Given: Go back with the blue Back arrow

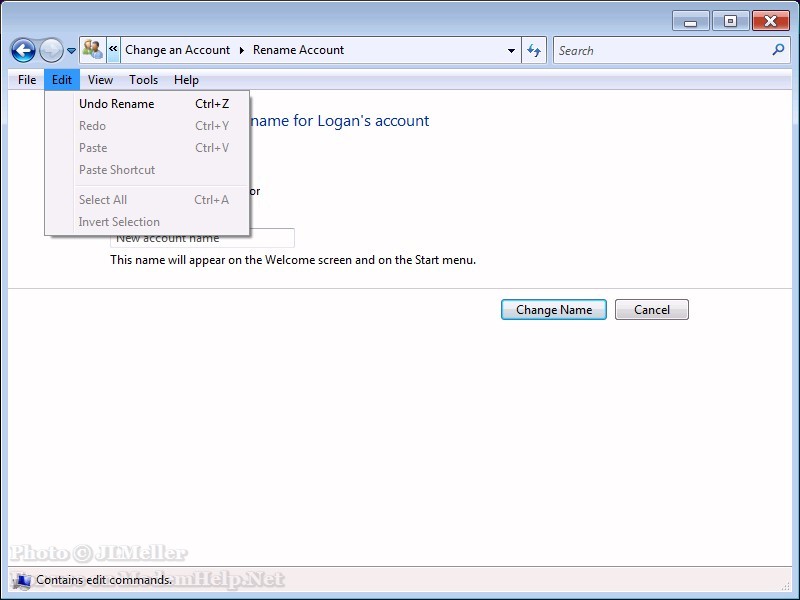Looking at the screenshot, I should 23,51.
